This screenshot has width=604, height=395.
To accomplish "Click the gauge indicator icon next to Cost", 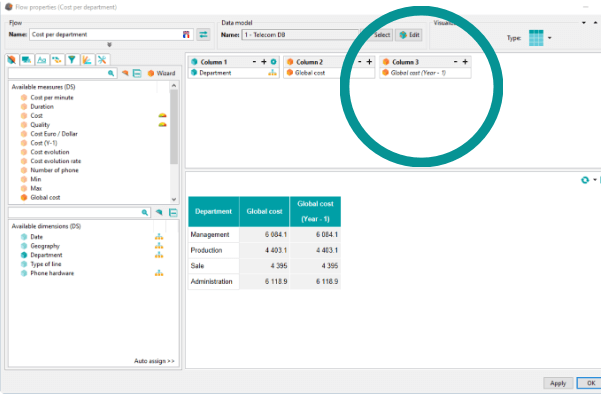I will pyautogui.click(x=163, y=116).
